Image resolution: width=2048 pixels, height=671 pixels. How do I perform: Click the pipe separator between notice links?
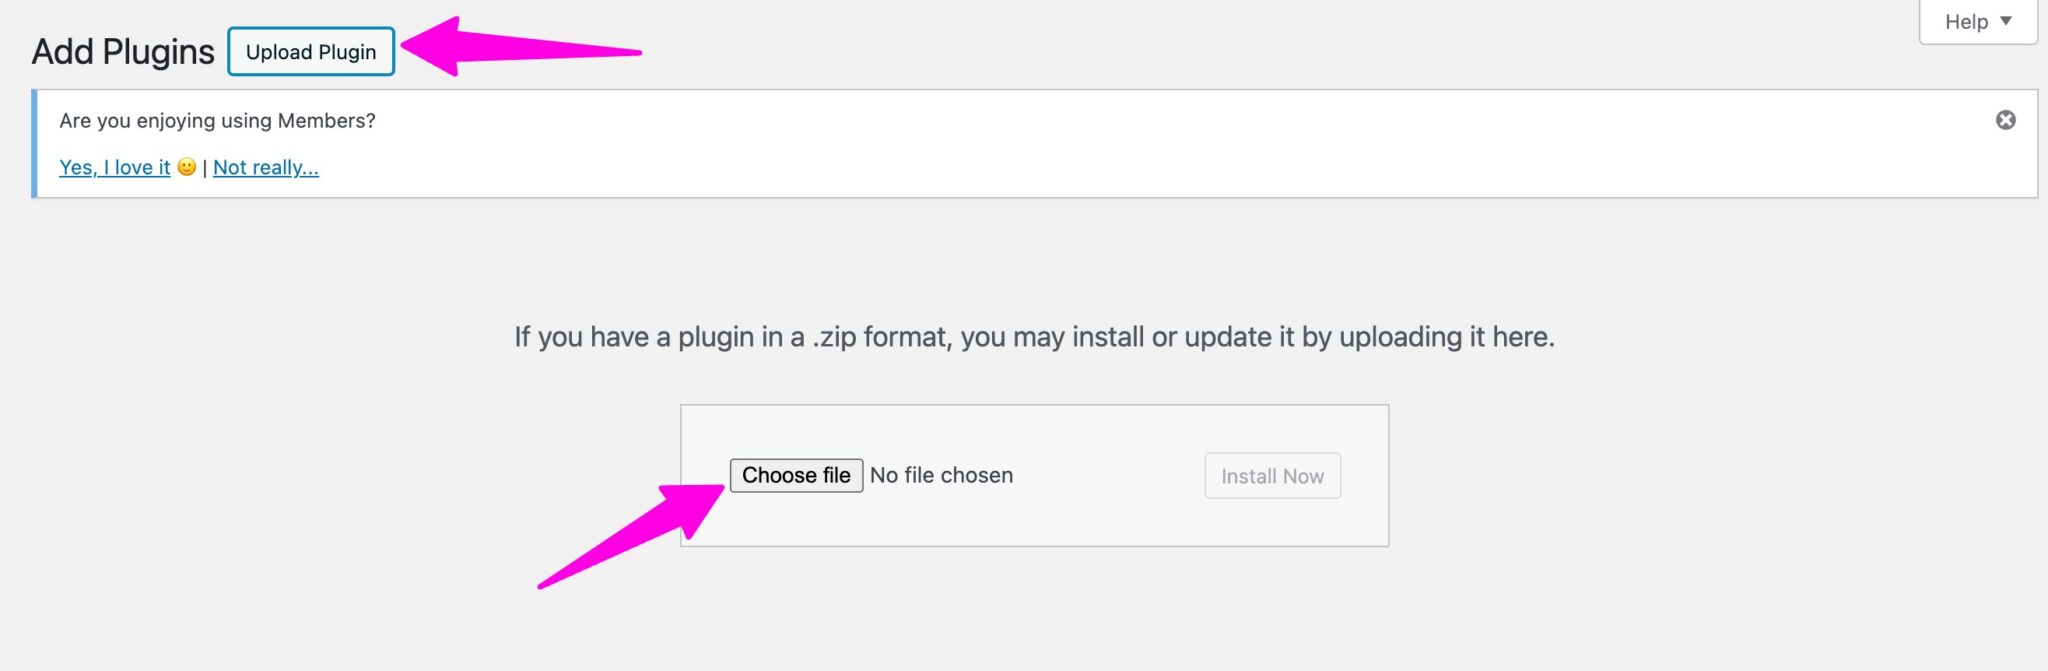[204, 168]
